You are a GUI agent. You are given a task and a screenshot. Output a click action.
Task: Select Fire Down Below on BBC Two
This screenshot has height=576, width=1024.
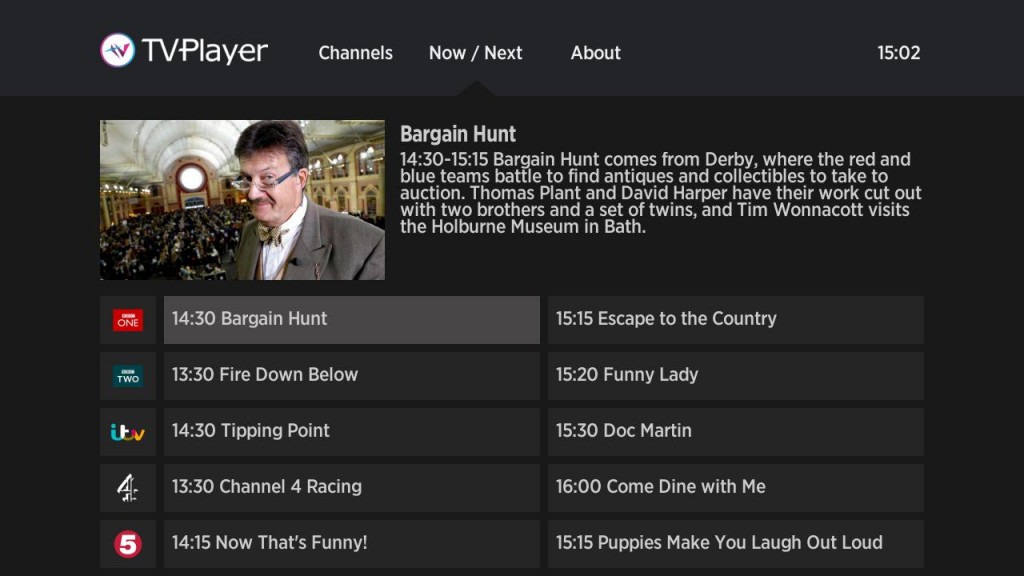[351, 375]
